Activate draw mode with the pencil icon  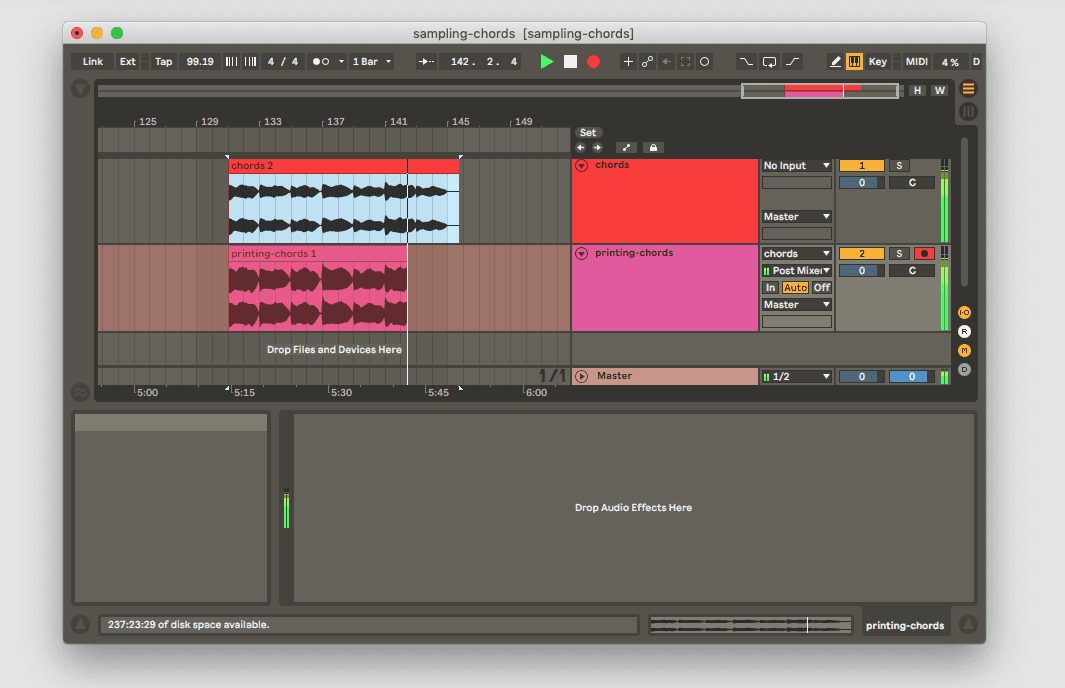click(x=836, y=61)
